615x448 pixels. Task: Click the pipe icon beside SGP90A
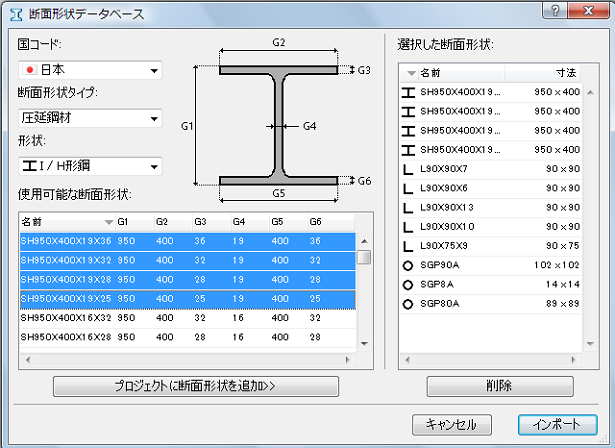[x=408, y=266]
